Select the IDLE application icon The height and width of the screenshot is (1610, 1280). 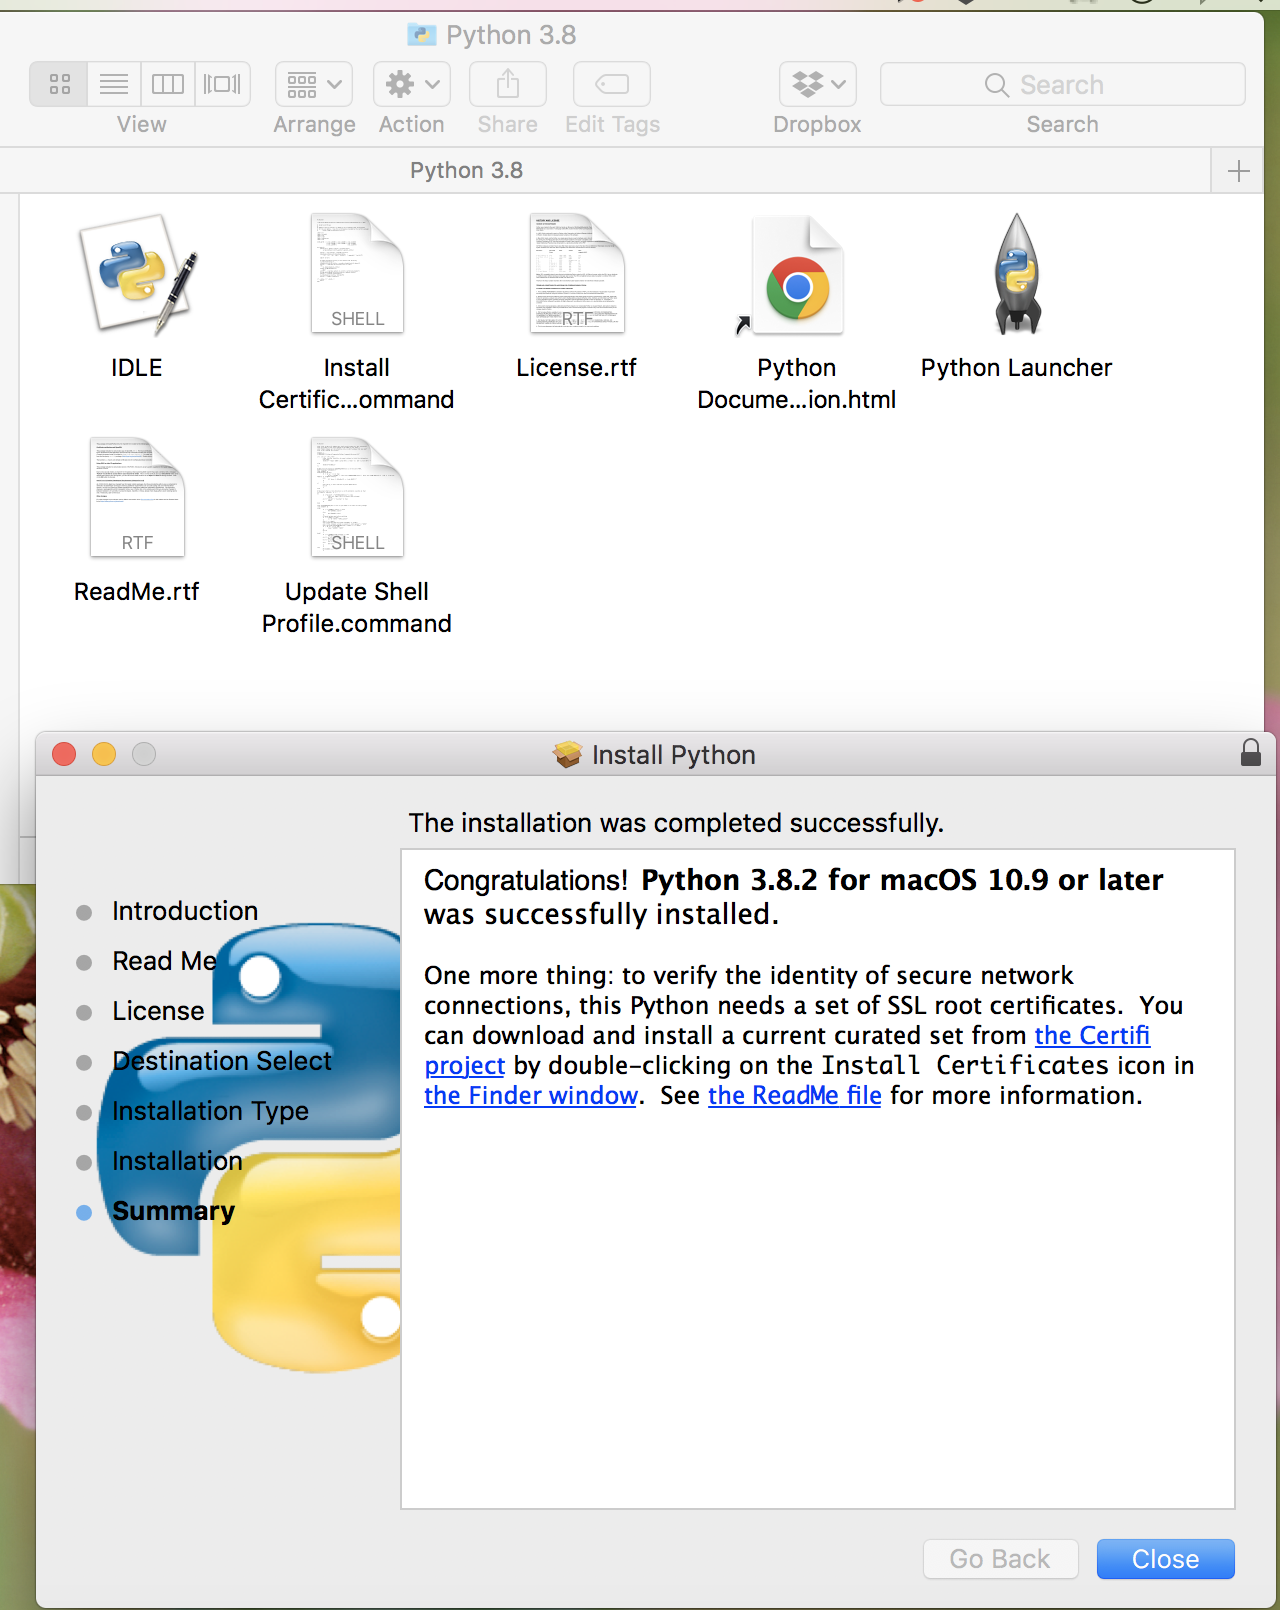point(137,275)
